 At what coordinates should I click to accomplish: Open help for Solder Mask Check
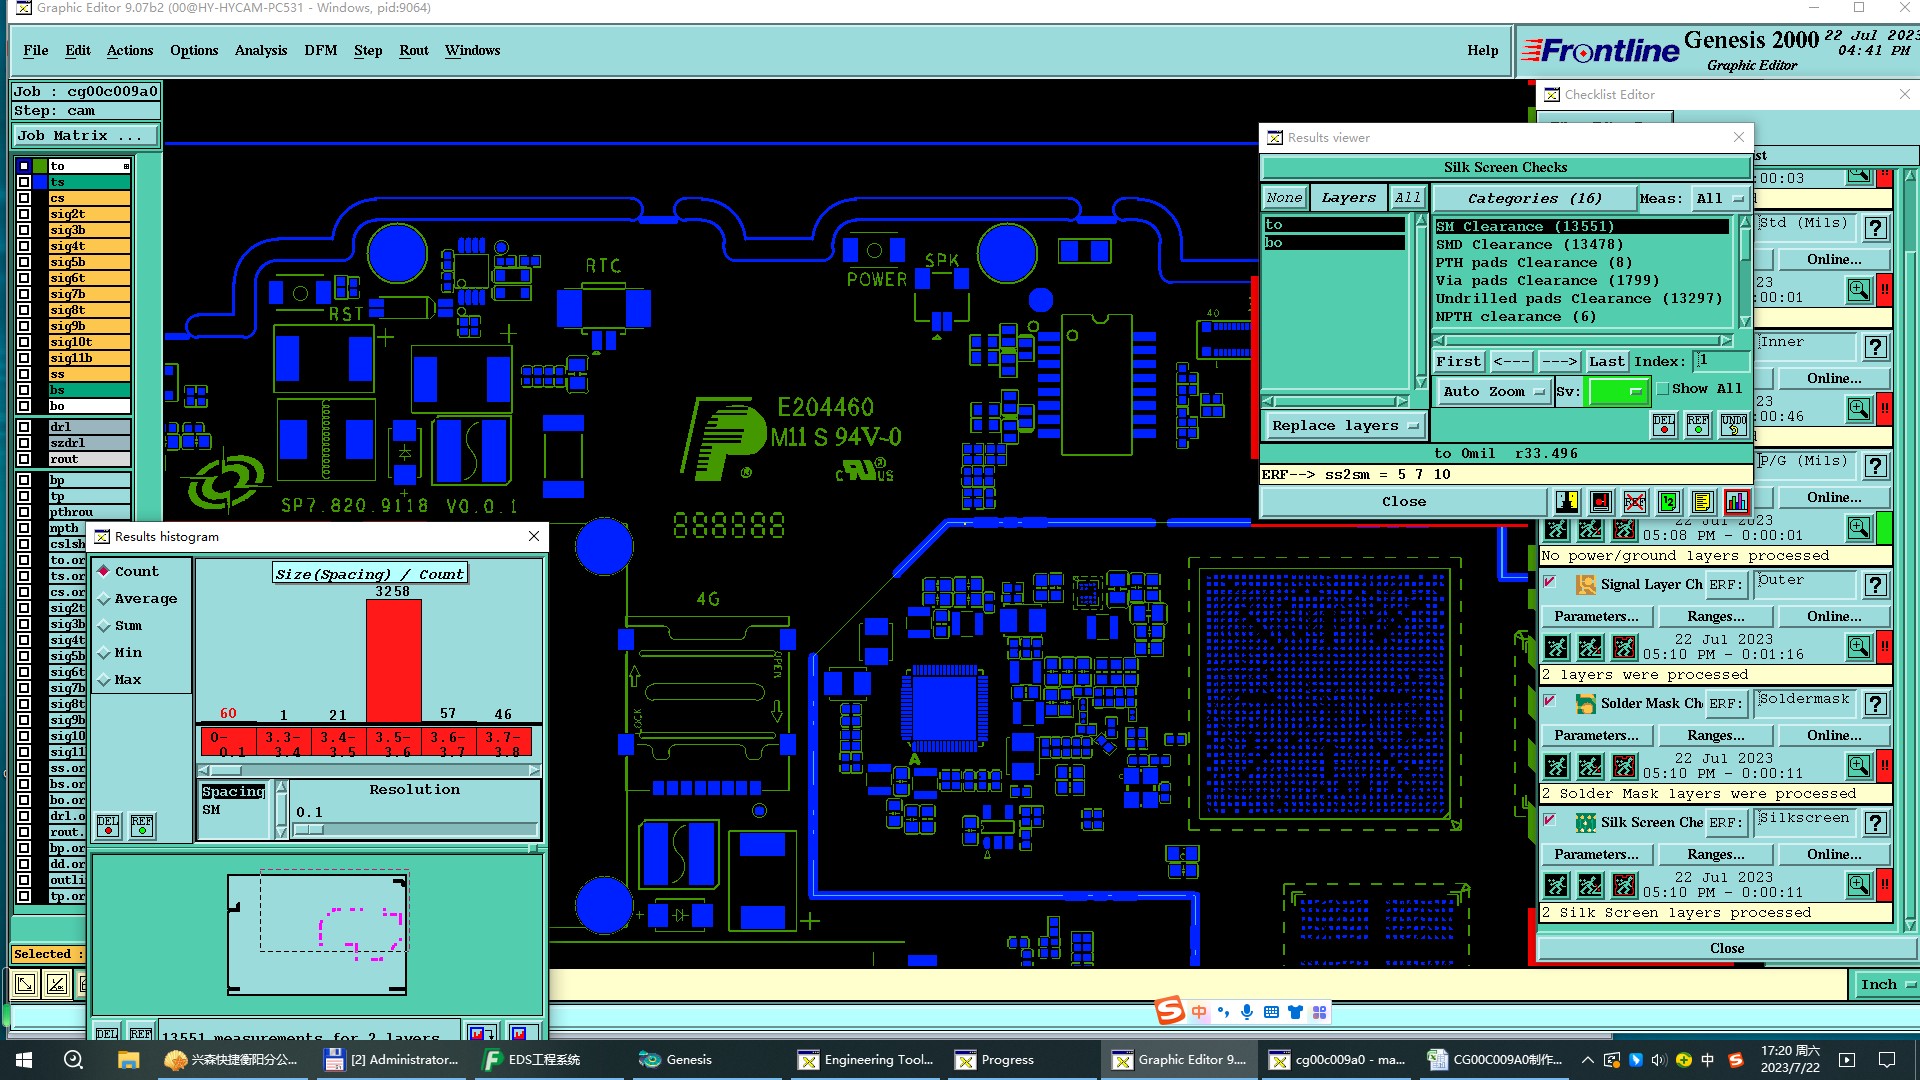(x=1876, y=704)
